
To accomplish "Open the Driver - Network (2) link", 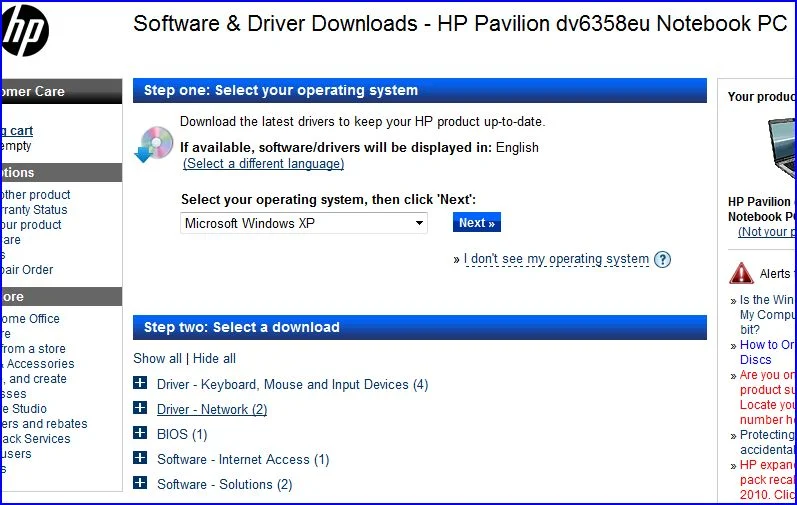I will pyautogui.click(x=212, y=409).
